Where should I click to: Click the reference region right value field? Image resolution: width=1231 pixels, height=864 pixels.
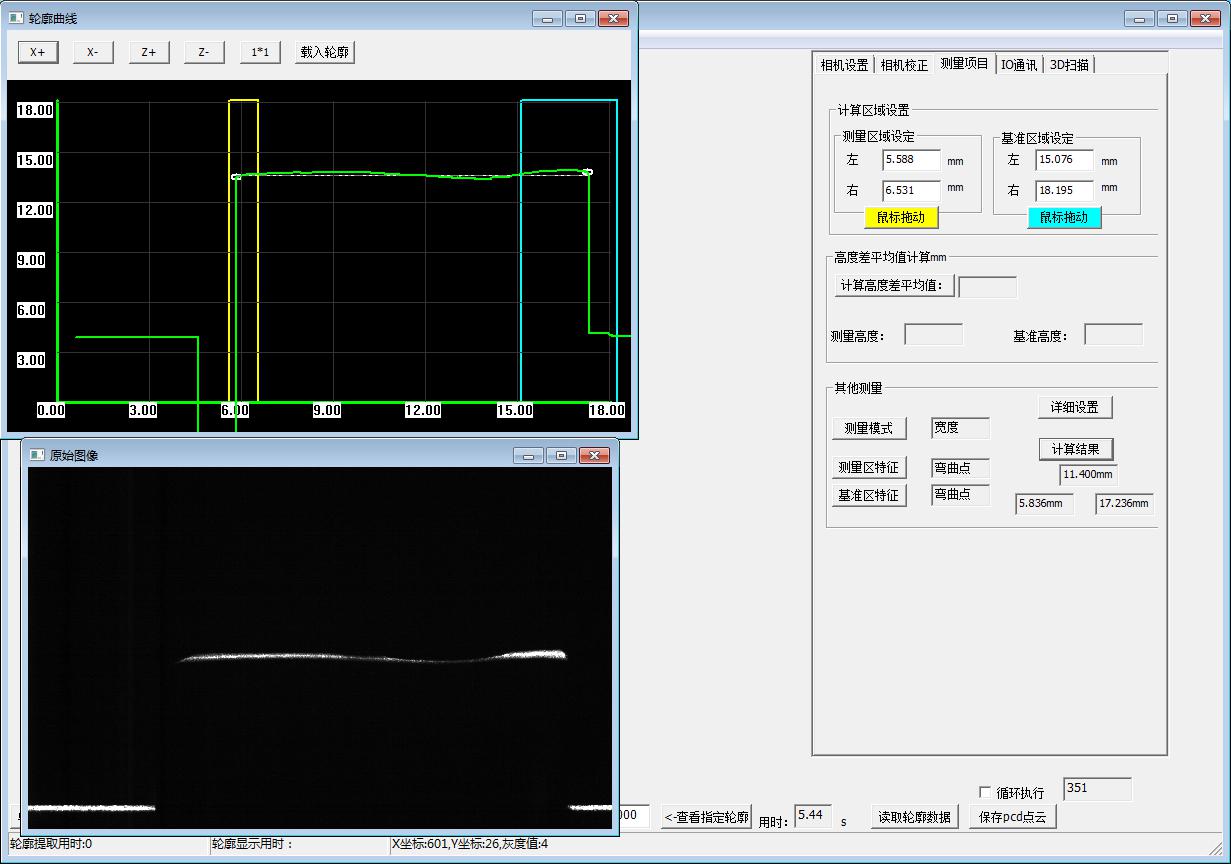click(1064, 189)
